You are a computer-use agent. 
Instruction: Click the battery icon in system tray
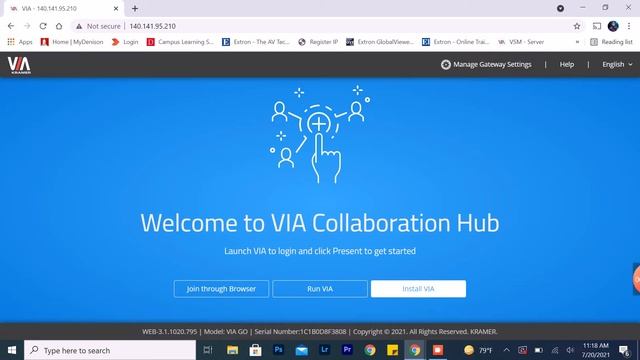[539, 350]
